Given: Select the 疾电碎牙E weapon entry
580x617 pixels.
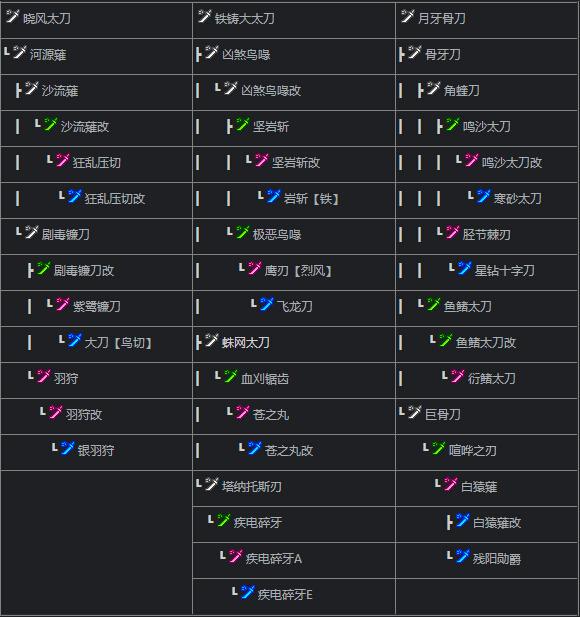Looking at the screenshot, I should (285, 595).
